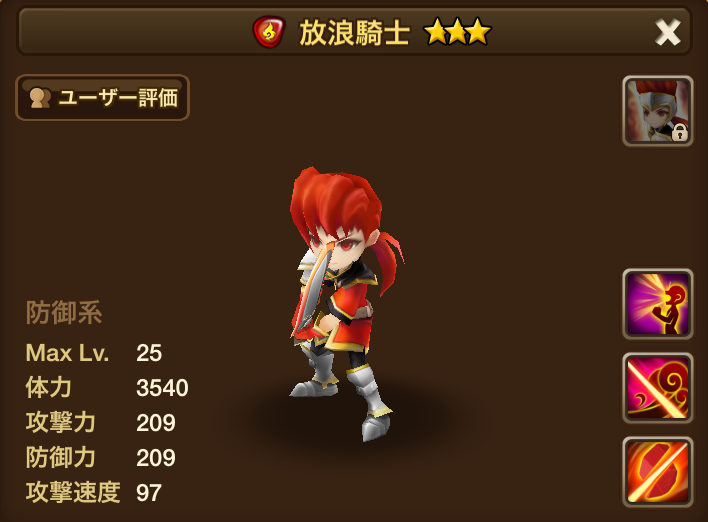Click the Max Lv. value 25
The height and width of the screenshot is (522, 708).
tap(149, 353)
